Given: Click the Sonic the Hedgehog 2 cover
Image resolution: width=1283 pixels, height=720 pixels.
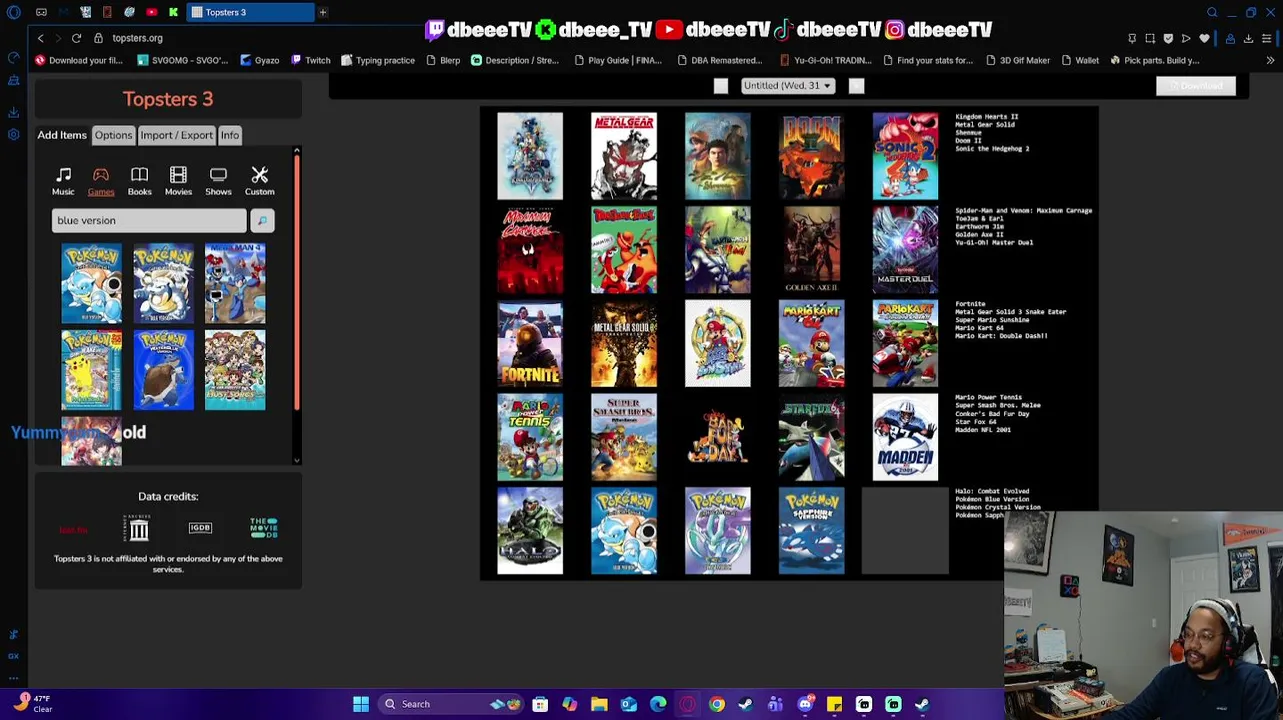Looking at the screenshot, I should pyautogui.click(x=905, y=156).
